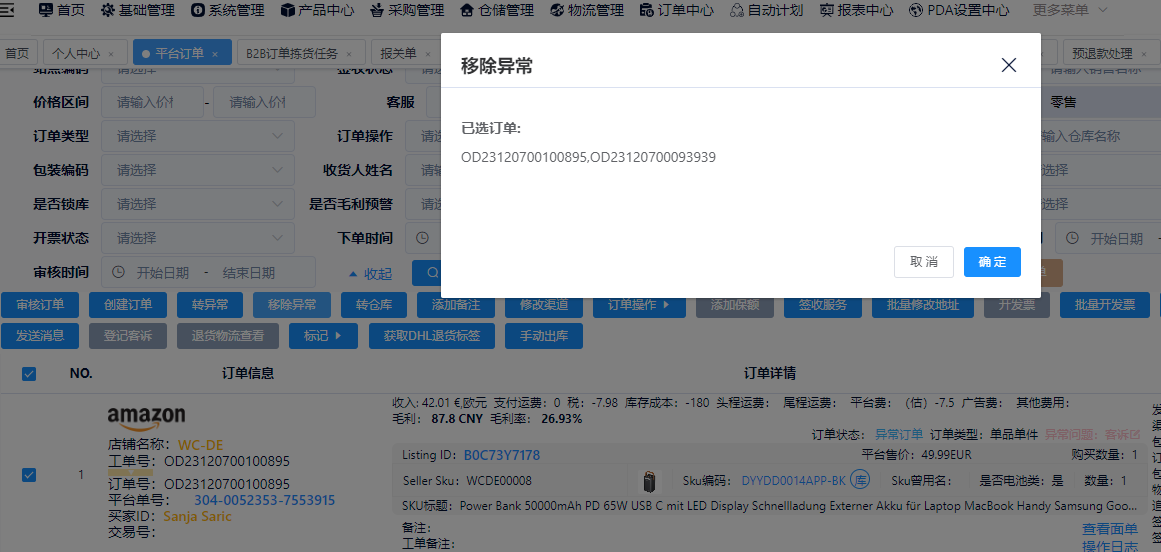The image size is (1161, 552).
Task: Click the 添加备注 button
Action: point(455,305)
